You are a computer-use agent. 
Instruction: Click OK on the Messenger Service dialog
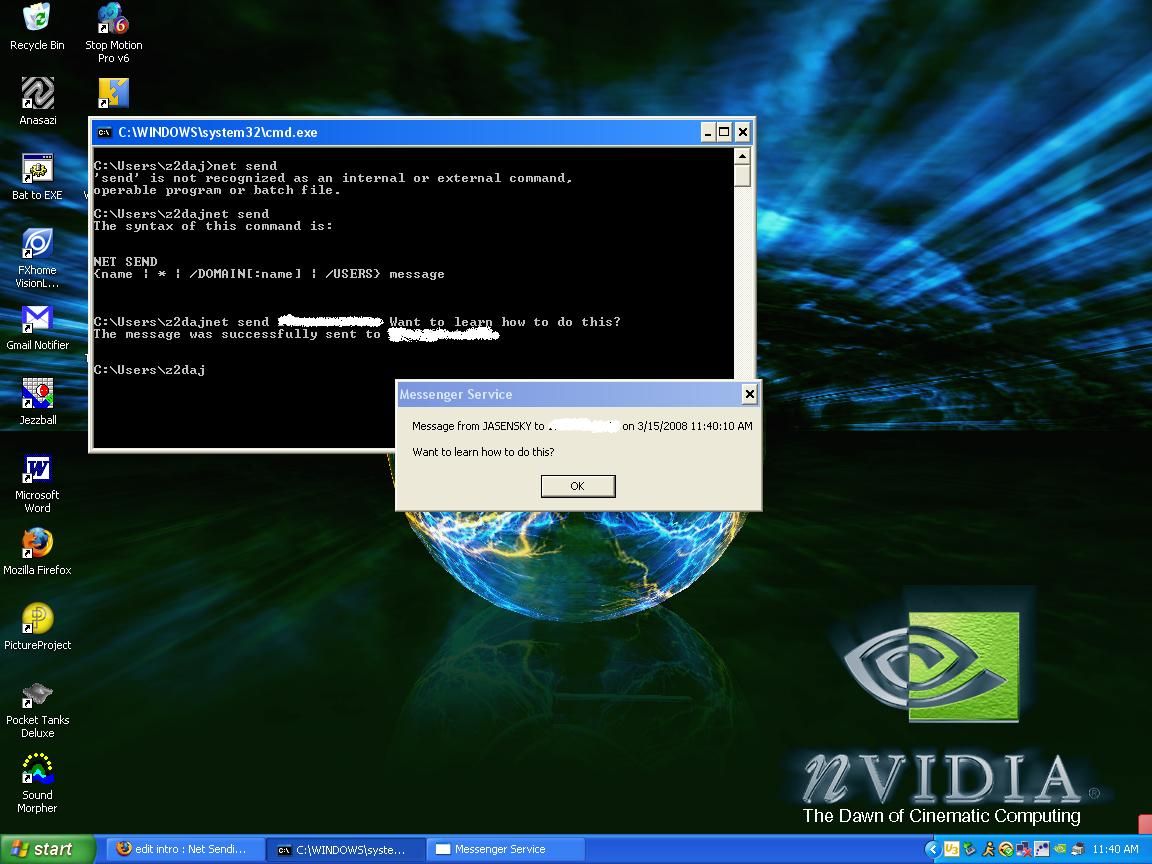coord(578,486)
